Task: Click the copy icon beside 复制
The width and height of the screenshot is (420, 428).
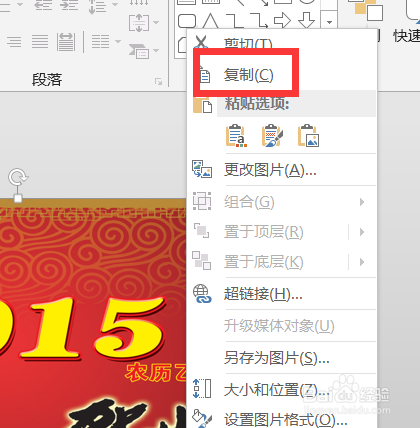Action: (205, 76)
